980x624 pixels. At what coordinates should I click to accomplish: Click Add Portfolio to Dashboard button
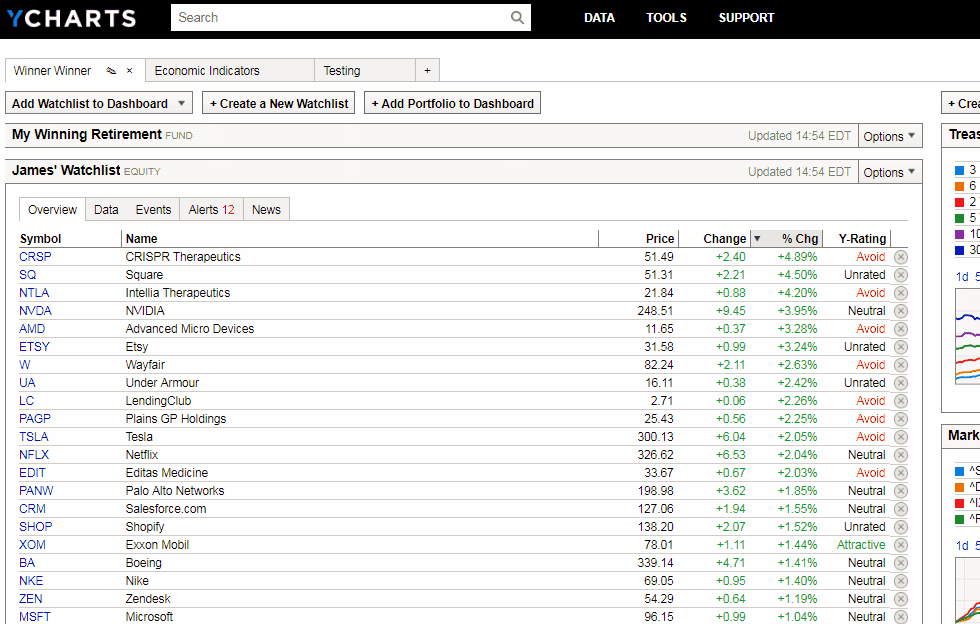452,103
